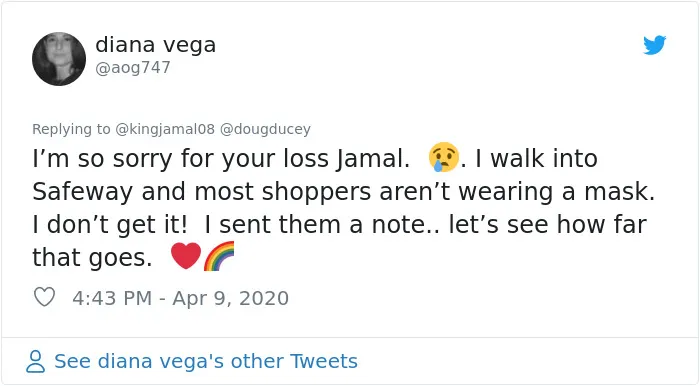
Task: Click "wearing a mask" in the tweet
Action: click(557, 192)
